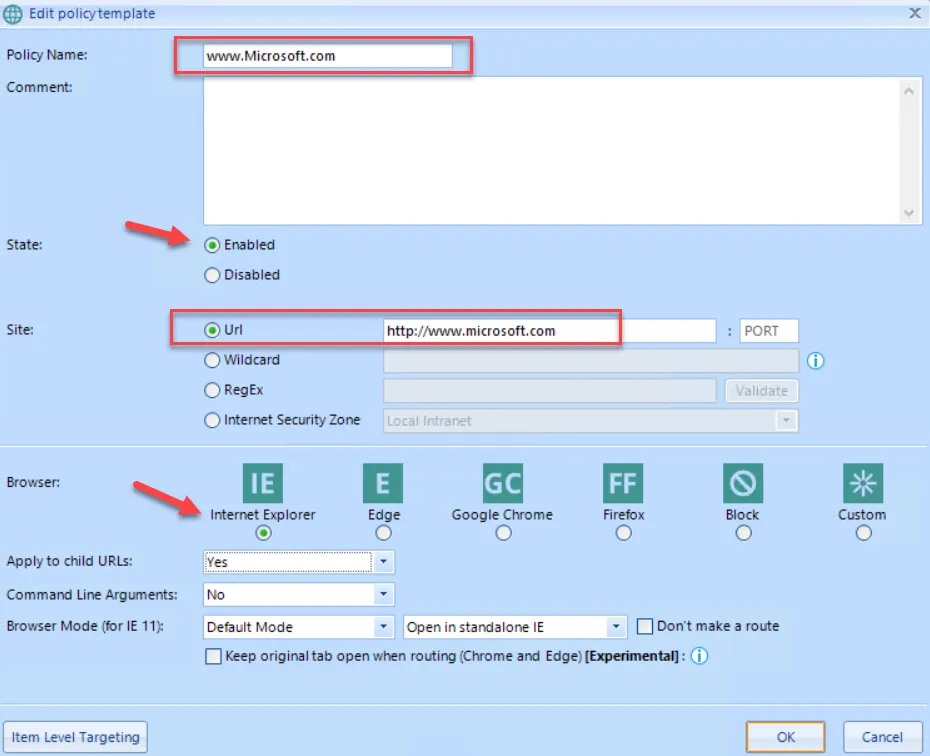Click the OK button
Viewport: 930px width, 756px height.
(785, 737)
